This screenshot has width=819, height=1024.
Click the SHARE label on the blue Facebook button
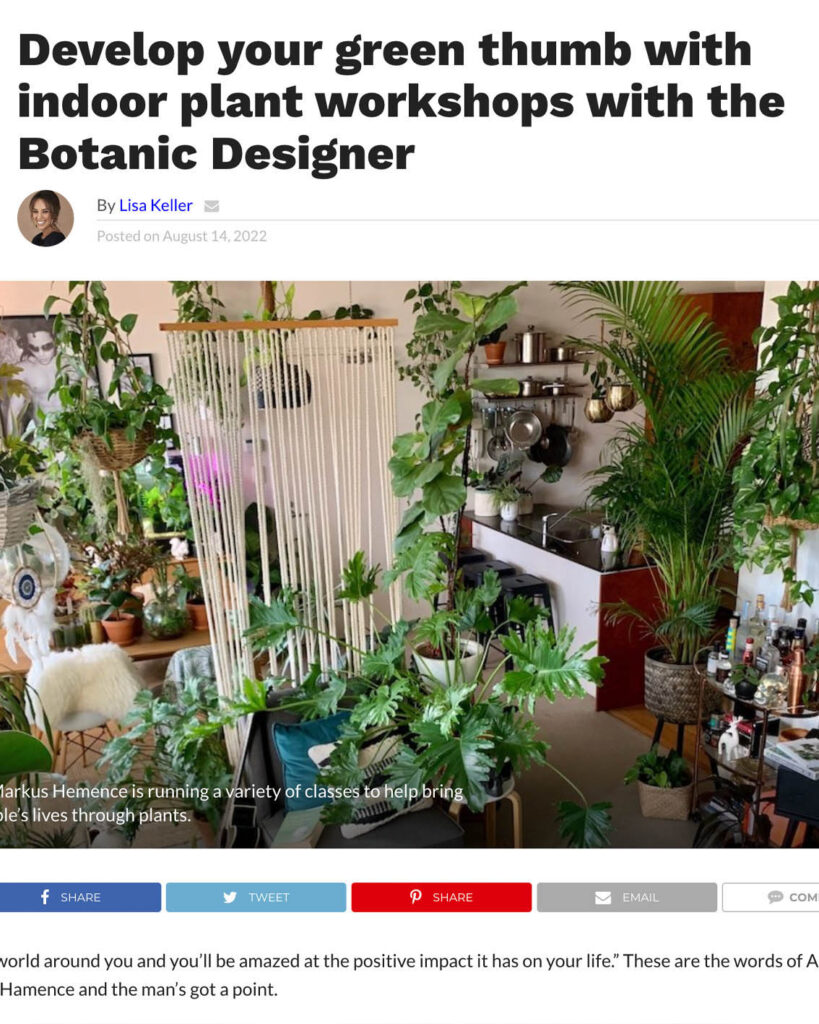80,897
